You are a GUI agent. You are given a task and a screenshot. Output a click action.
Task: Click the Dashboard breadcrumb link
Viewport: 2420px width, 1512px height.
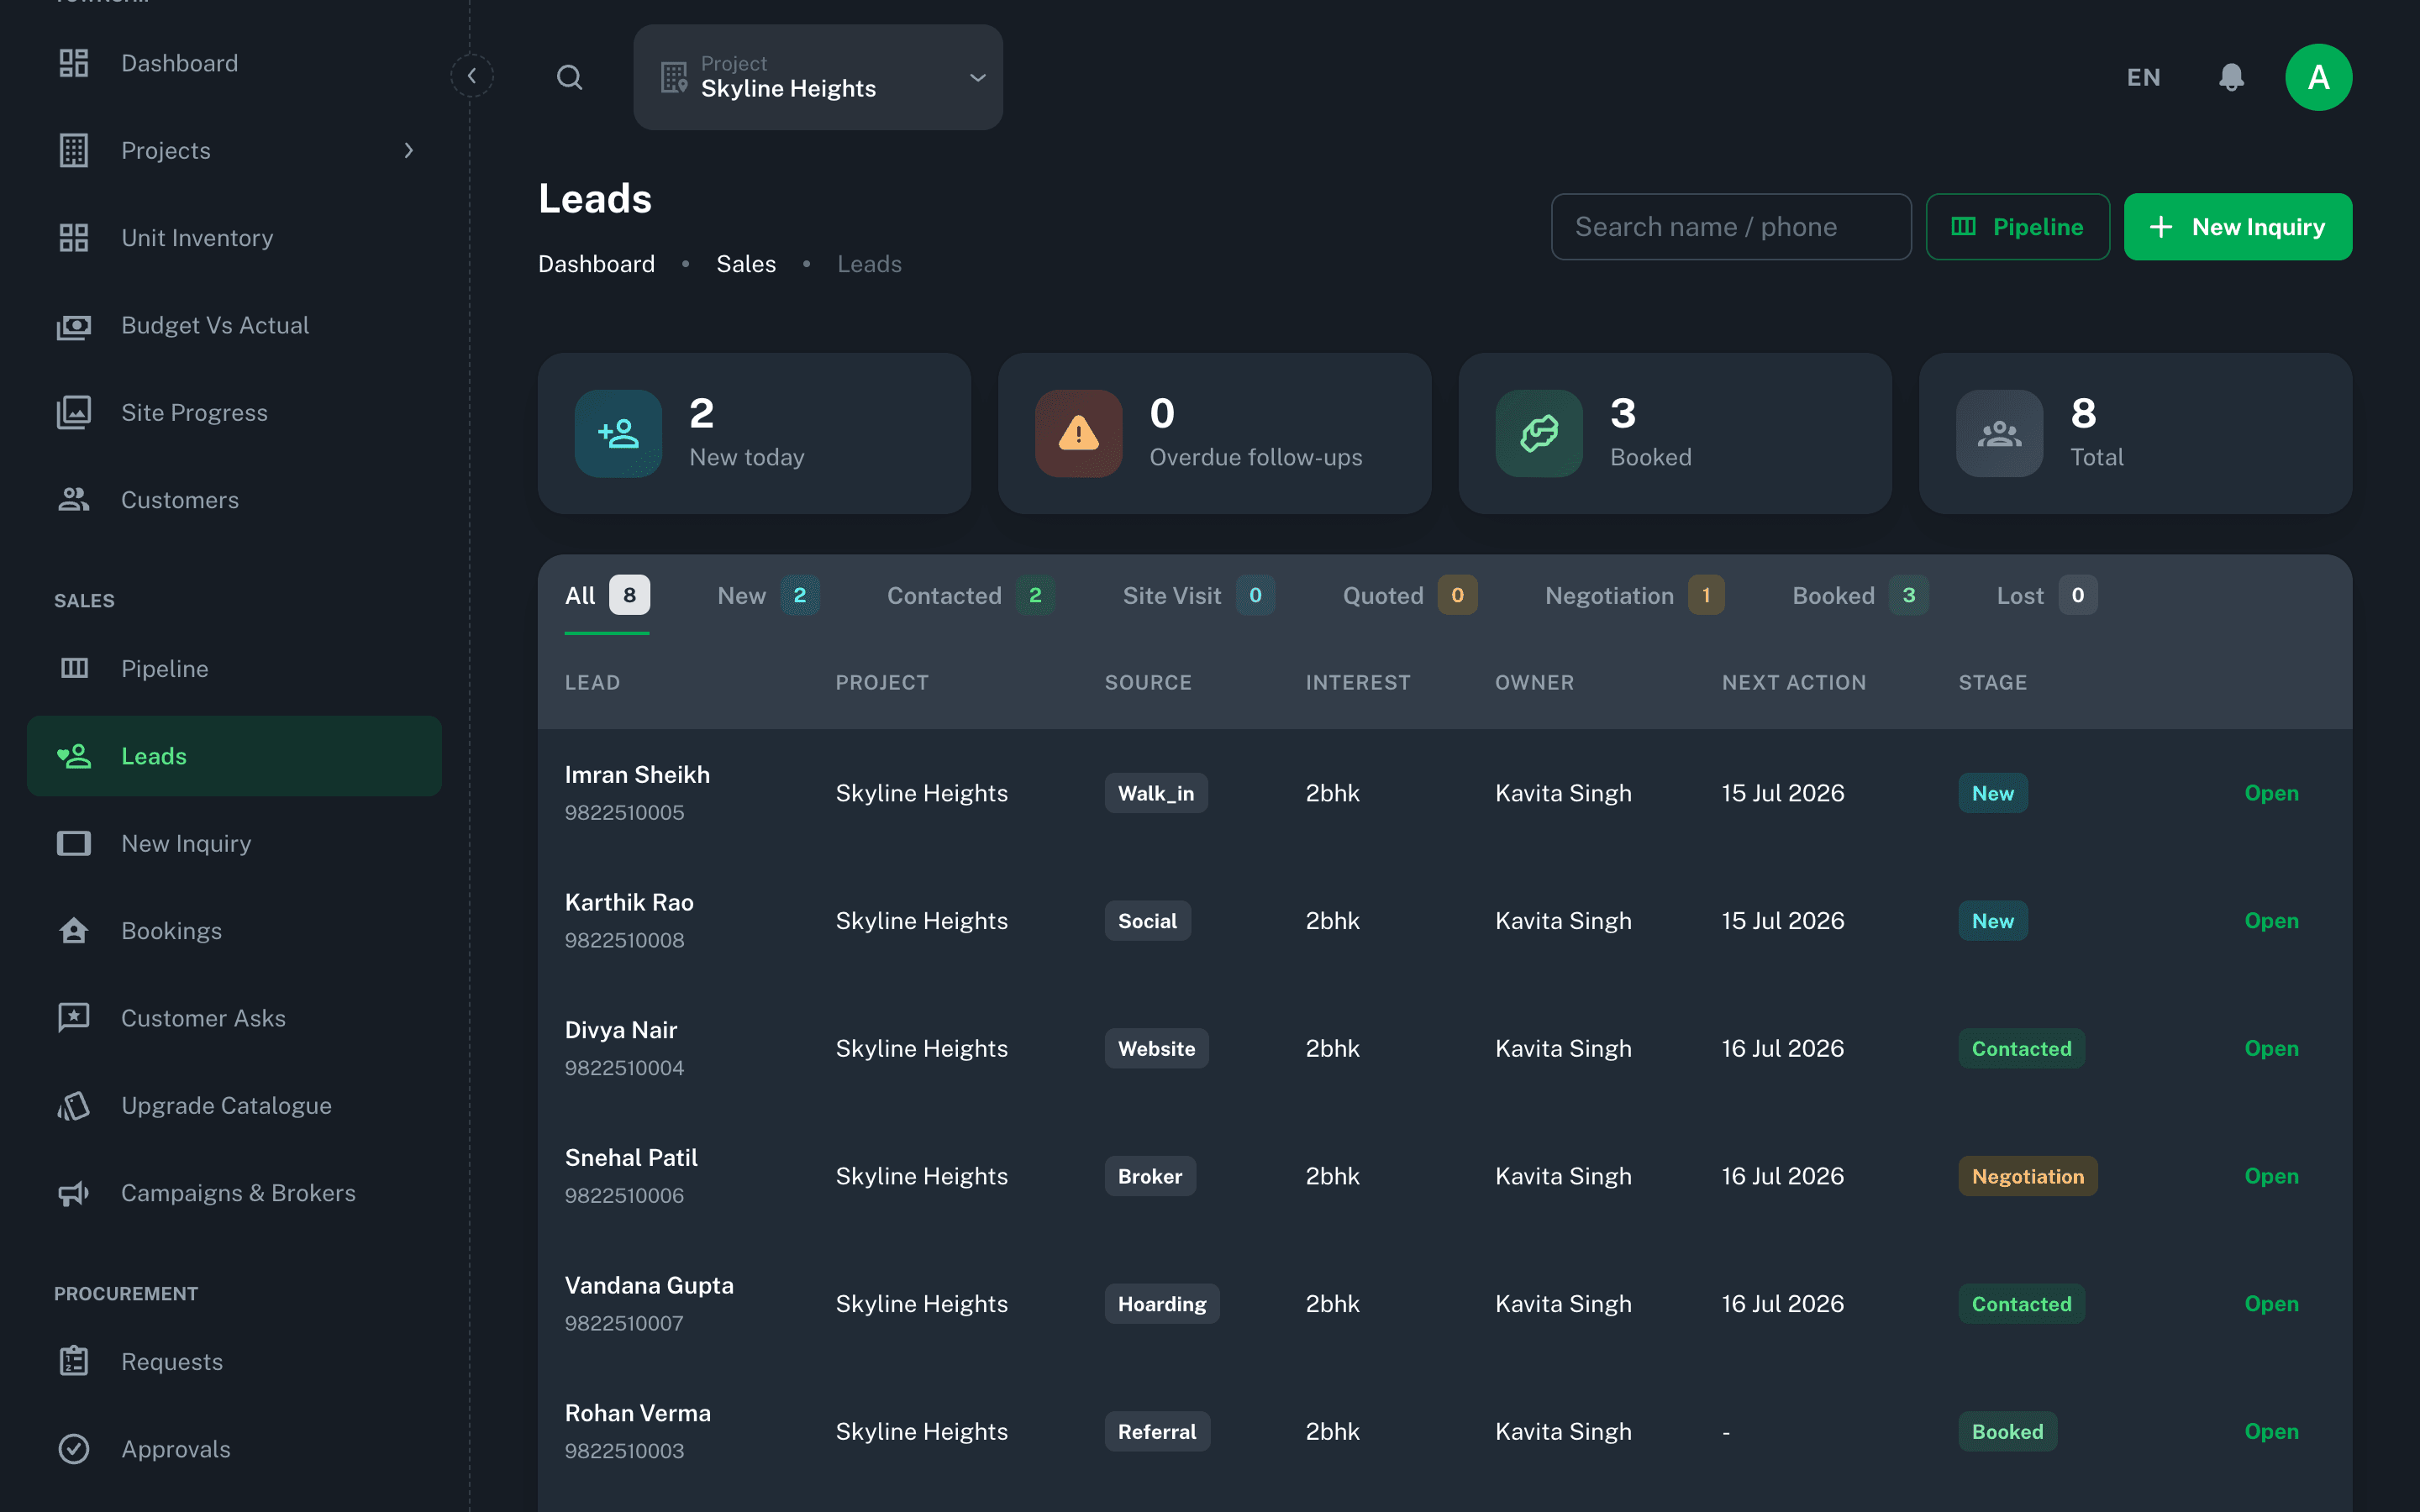point(596,264)
